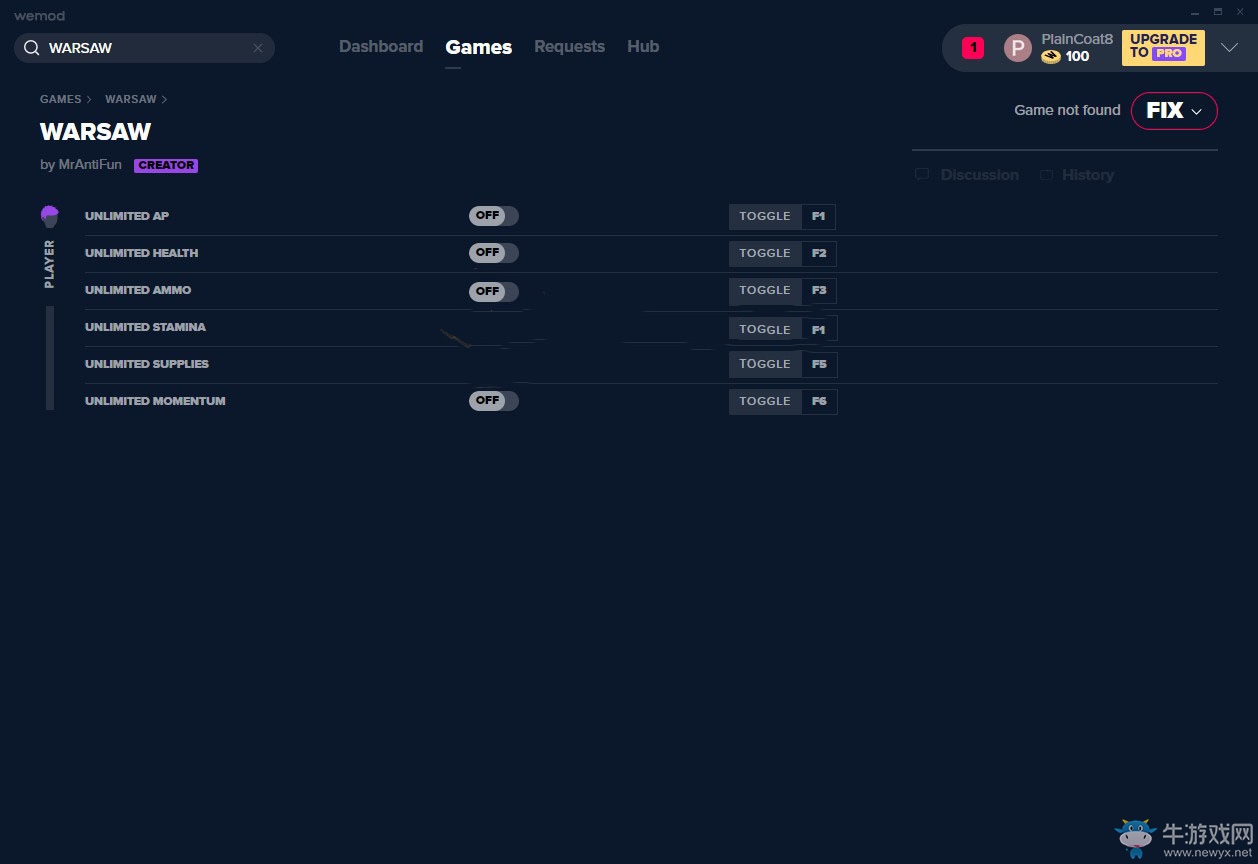
Task: Click Upgrade to Pro button
Action: (x=1163, y=47)
